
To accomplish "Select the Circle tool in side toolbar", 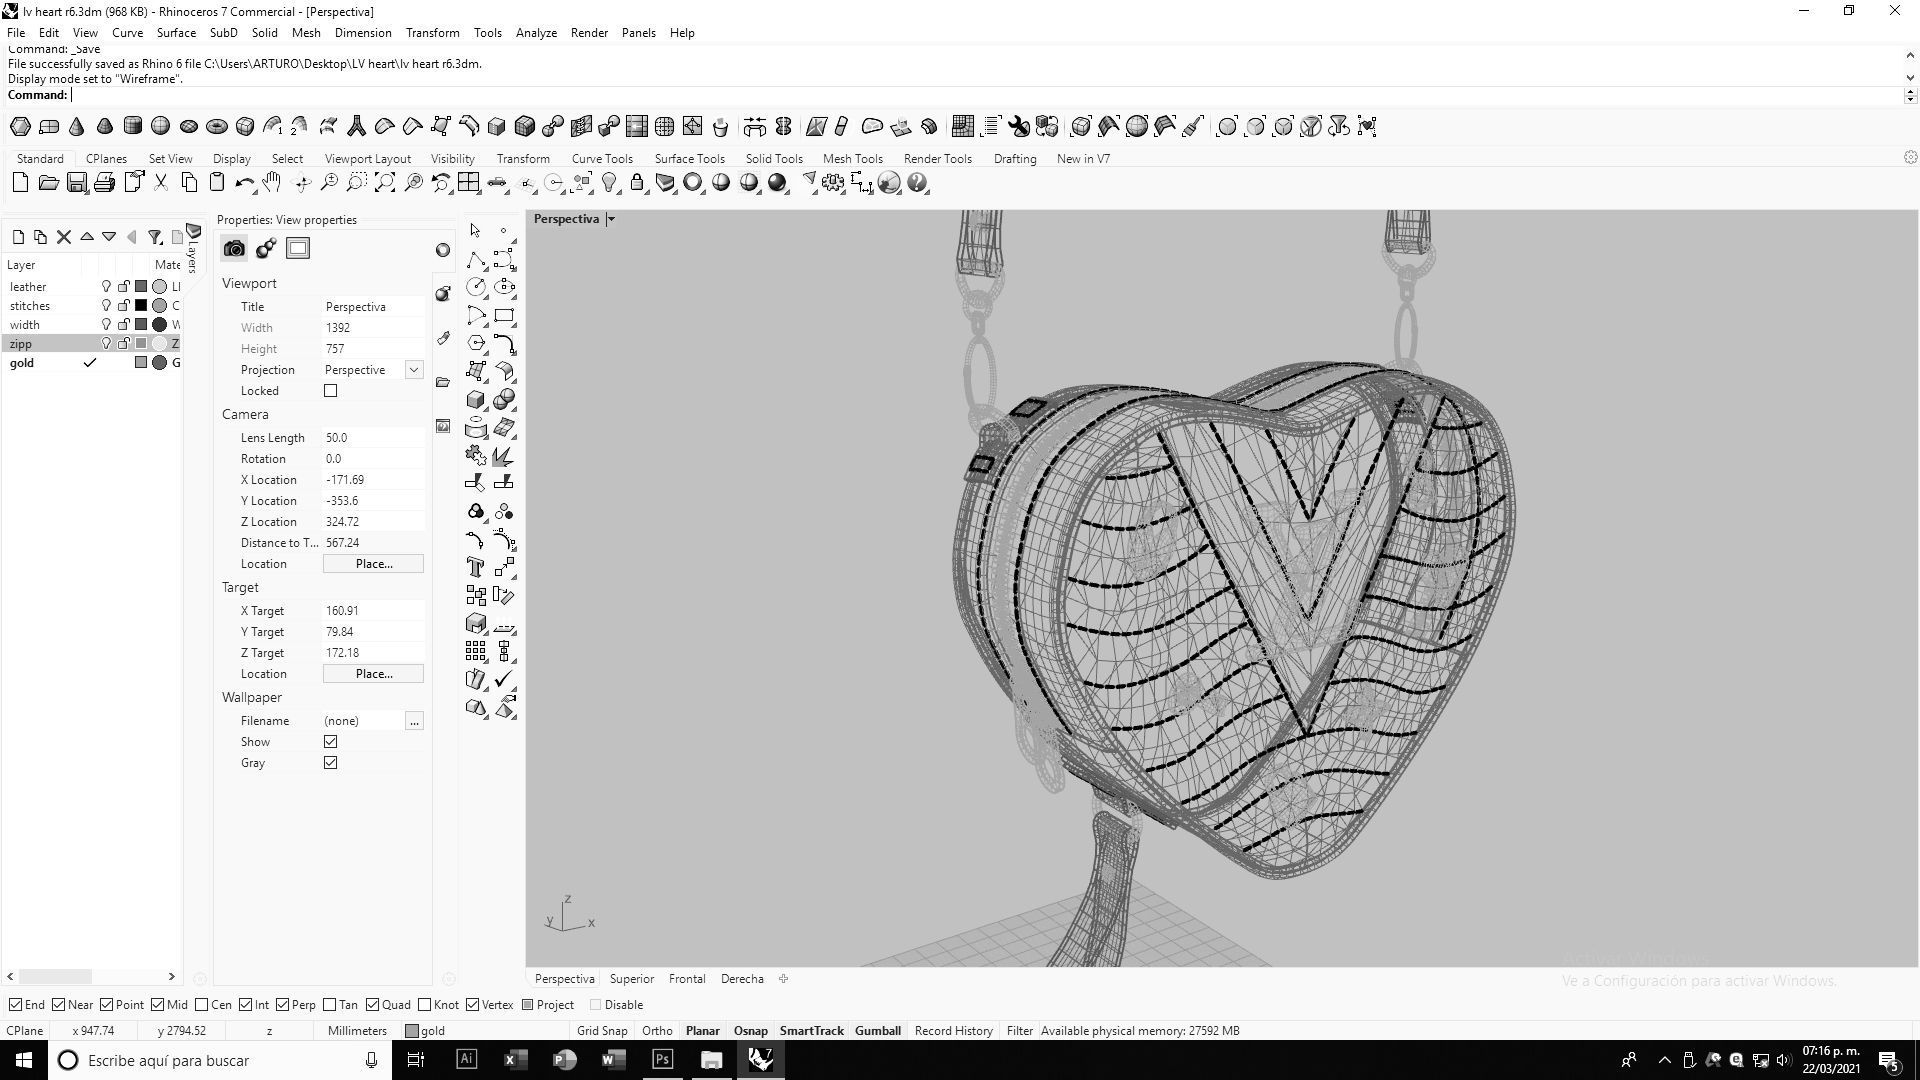I will (475, 288).
